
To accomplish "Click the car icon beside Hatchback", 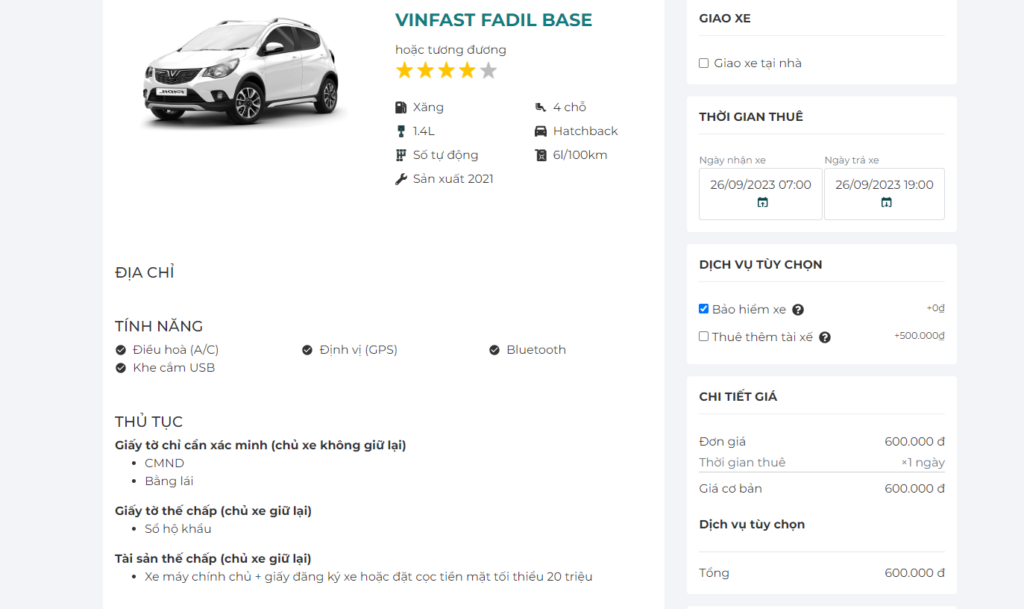I will point(541,131).
